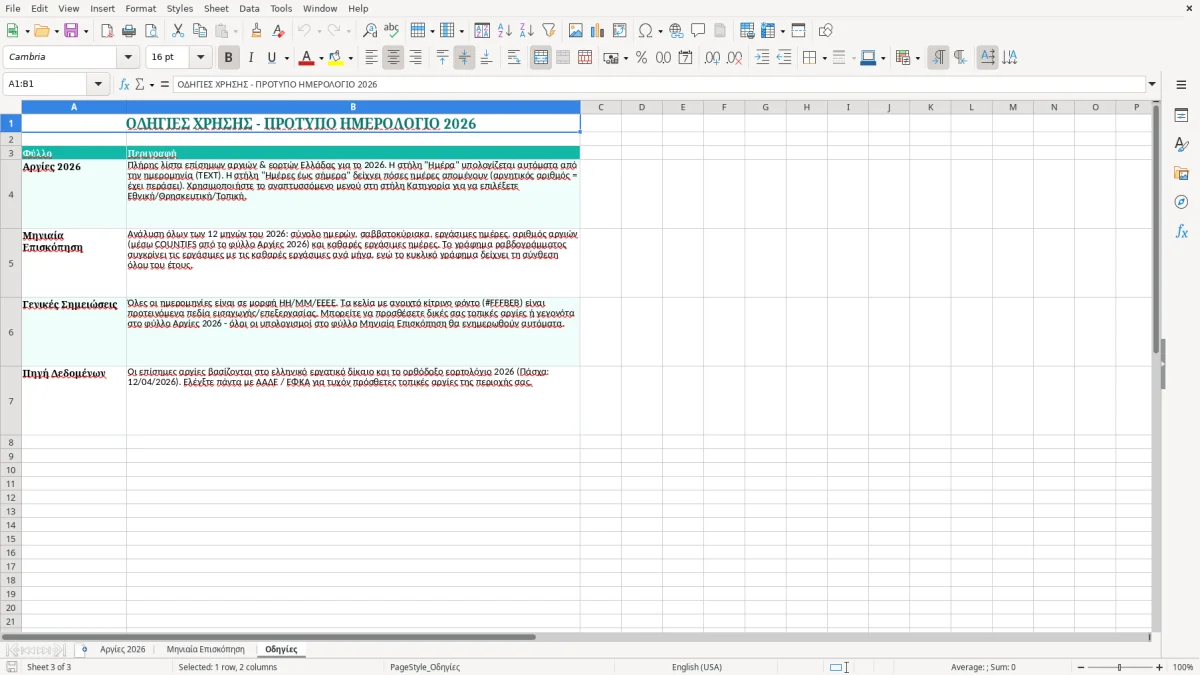Expand the Name Box dropdown arrow
This screenshot has width=1200, height=675.
98,85
